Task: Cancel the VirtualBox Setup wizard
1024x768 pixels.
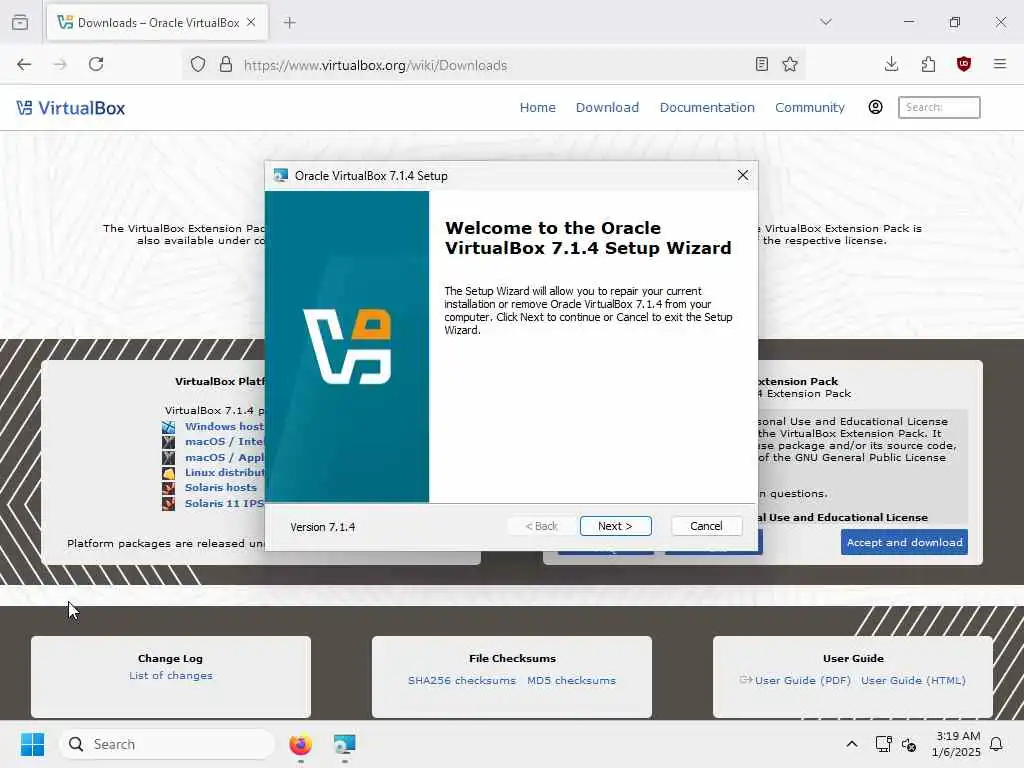Action: pyautogui.click(x=706, y=526)
